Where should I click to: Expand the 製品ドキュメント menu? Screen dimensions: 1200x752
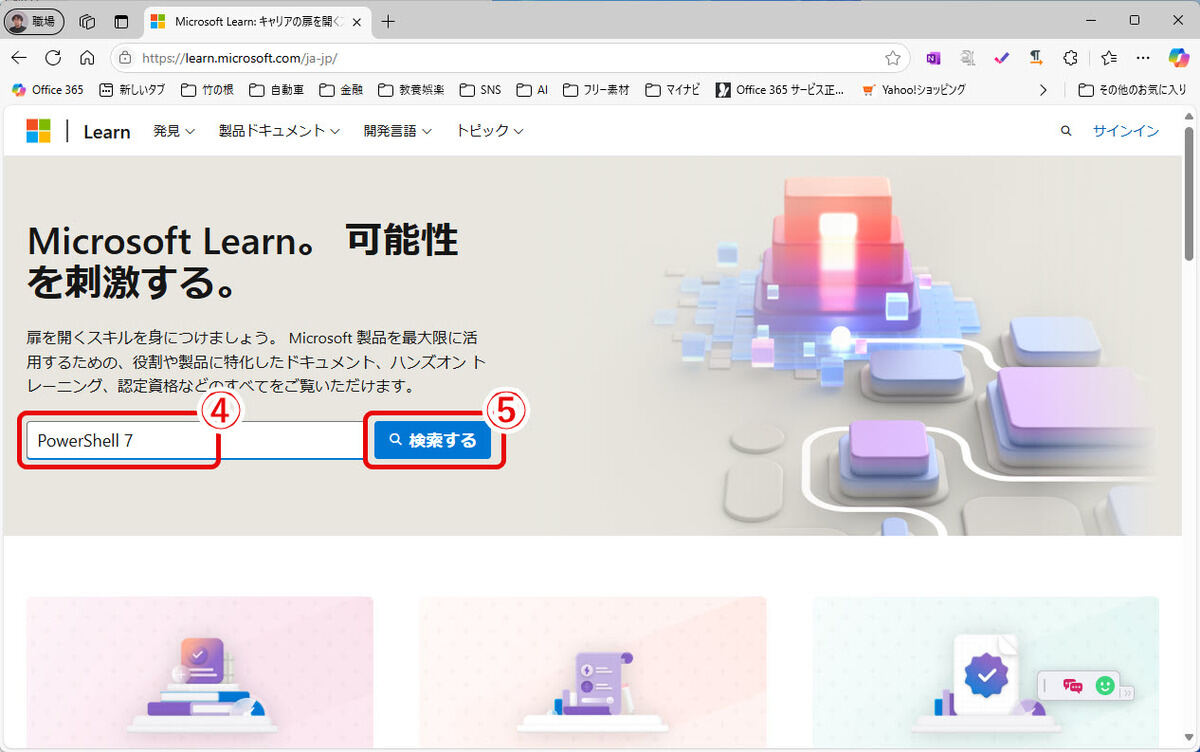pos(279,131)
